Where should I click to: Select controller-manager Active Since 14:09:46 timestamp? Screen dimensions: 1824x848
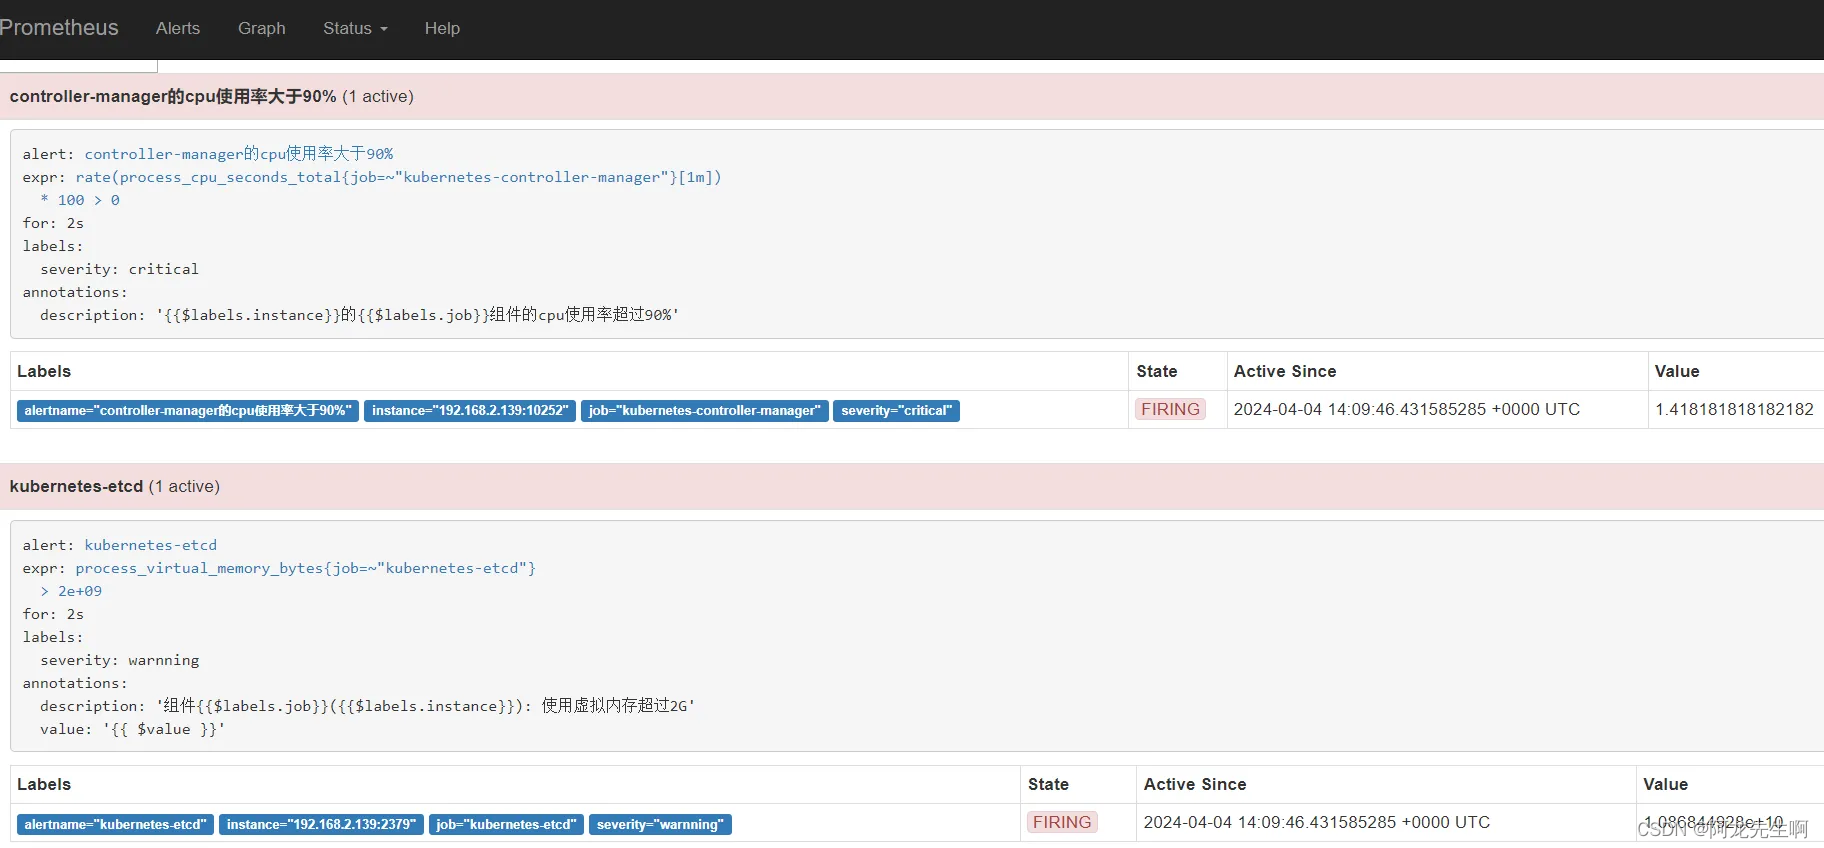point(1407,409)
